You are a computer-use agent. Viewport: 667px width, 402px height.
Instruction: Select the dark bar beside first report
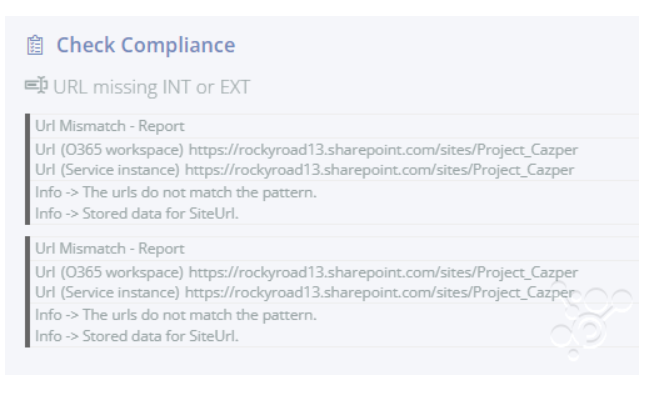pos(28,169)
